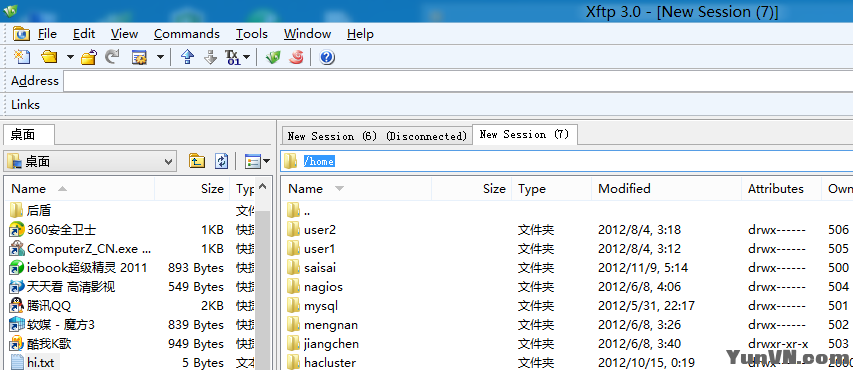Viewport: 853px width, 370px height.
Task: Select the user2 remote folder
Action: tap(311, 230)
